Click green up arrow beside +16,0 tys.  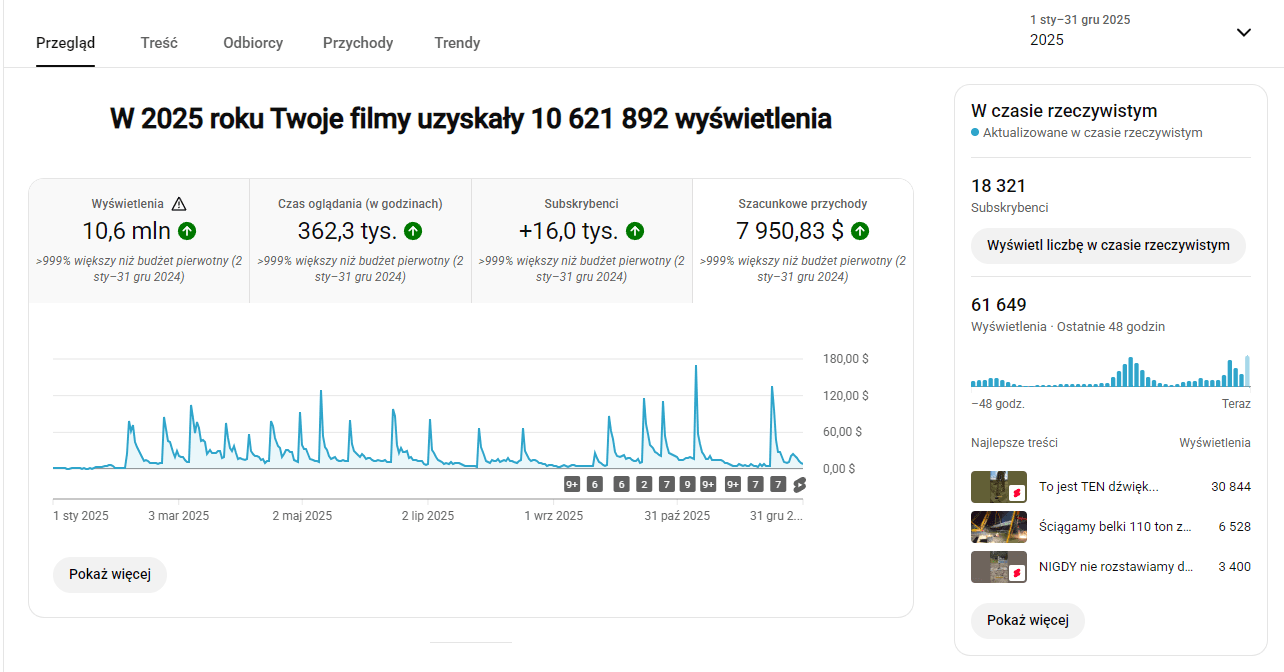click(x=635, y=231)
